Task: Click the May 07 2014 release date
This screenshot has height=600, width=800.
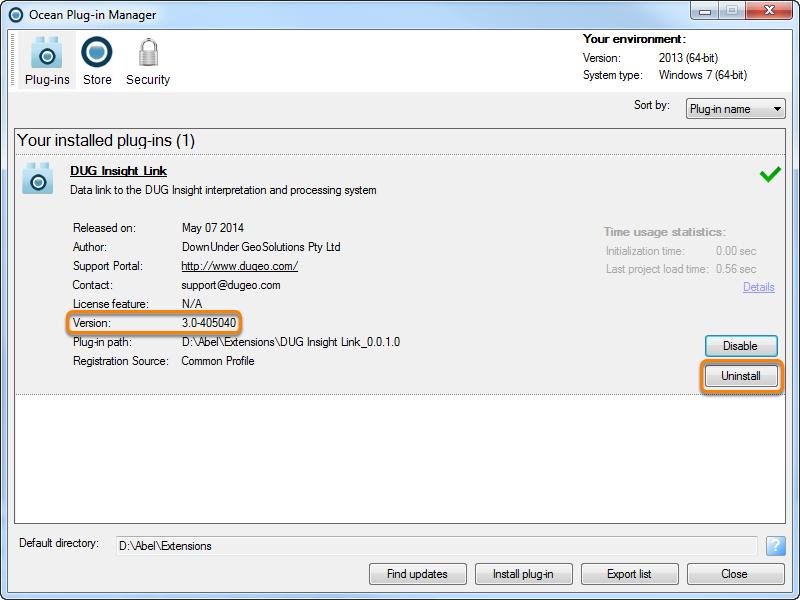Action: point(213,228)
